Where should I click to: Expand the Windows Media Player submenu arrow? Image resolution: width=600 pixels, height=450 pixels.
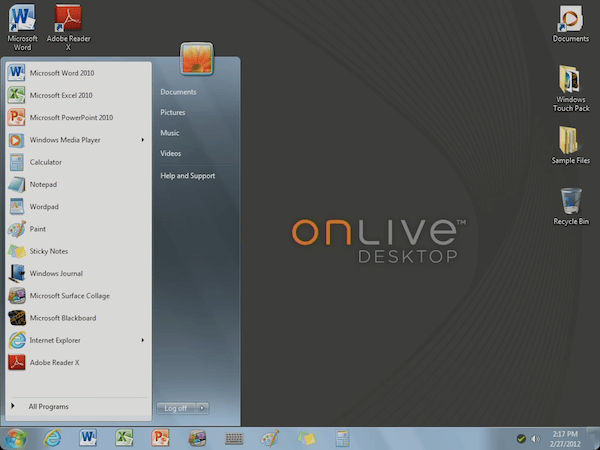tap(143, 140)
